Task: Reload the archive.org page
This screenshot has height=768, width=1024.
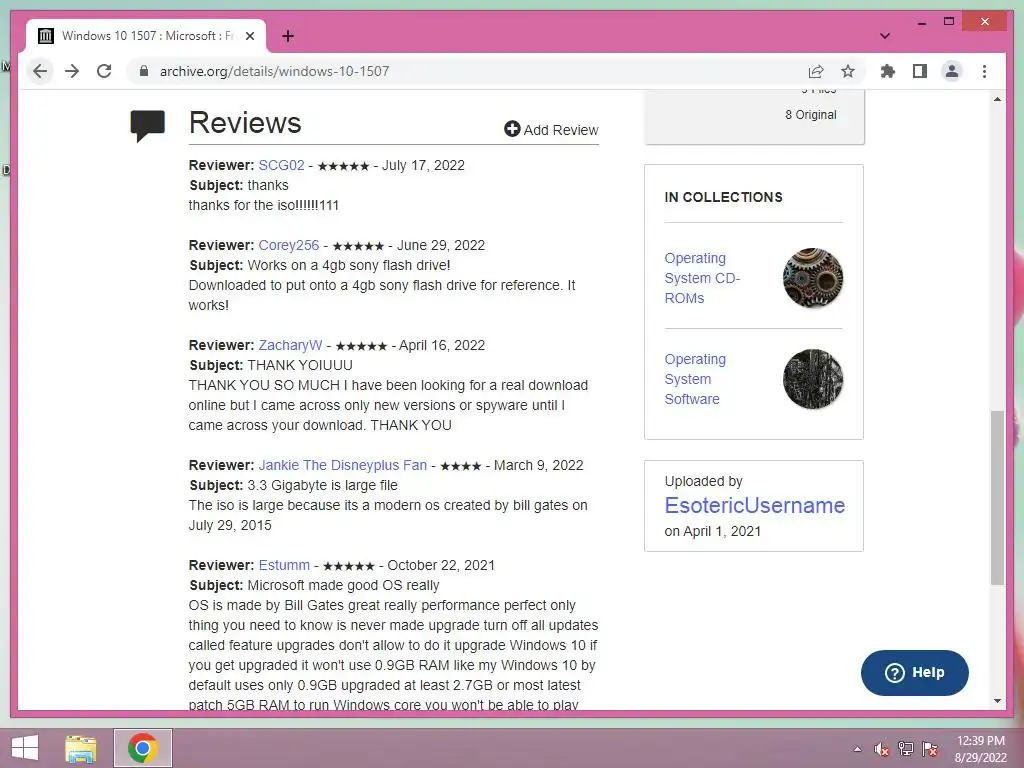Action: 104,71
